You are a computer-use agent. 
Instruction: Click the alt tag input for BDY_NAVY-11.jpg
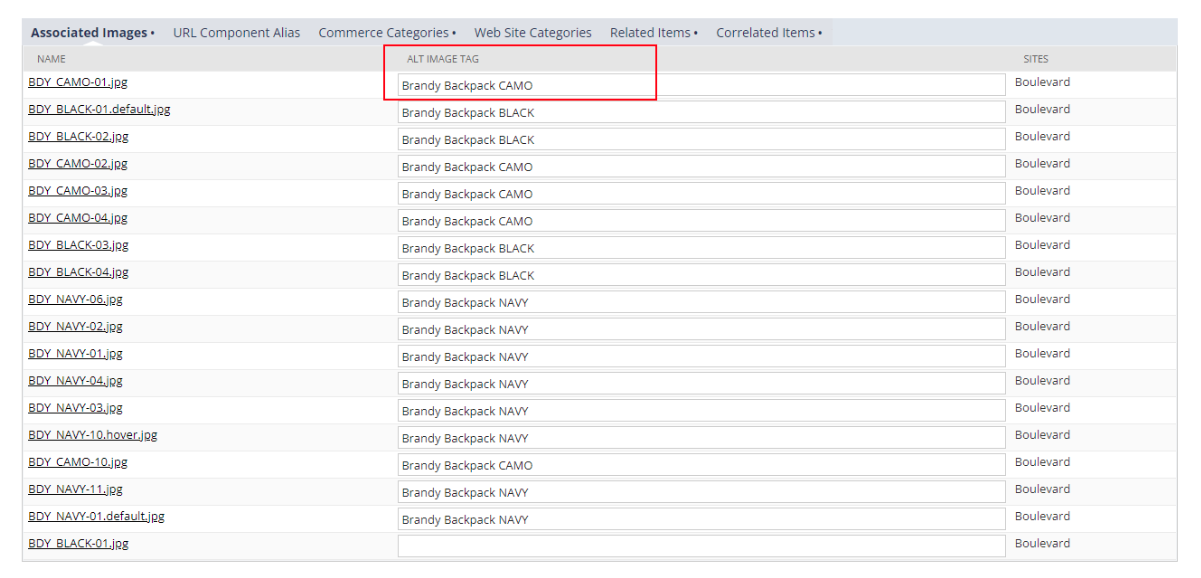pos(700,492)
